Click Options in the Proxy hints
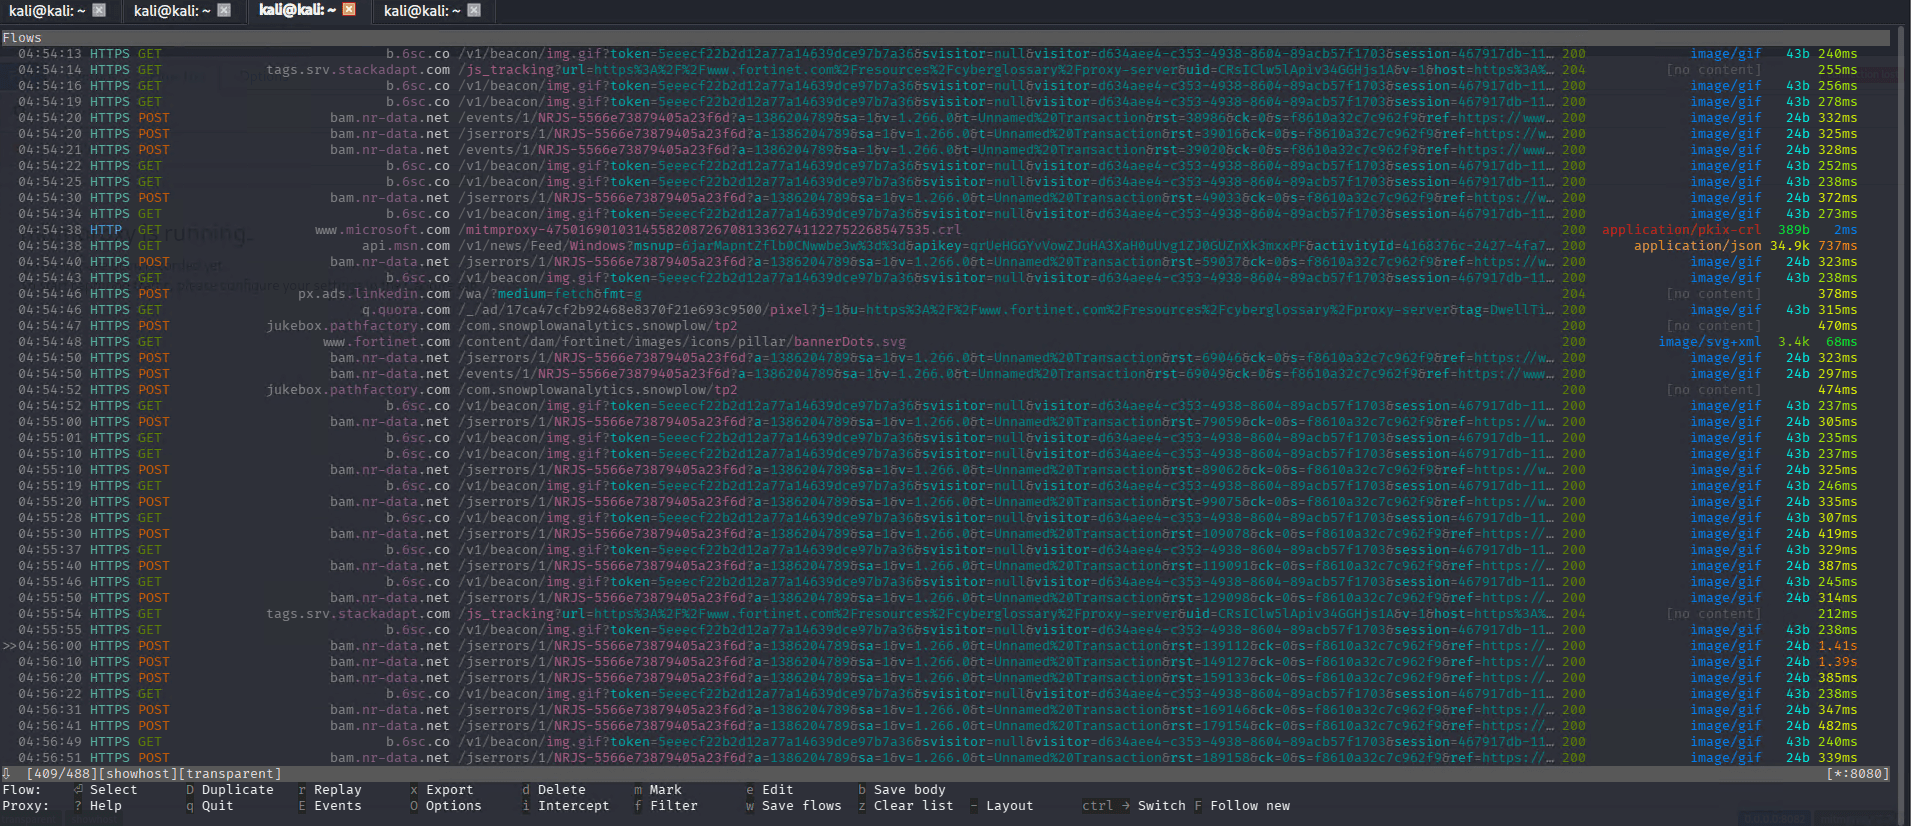This screenshot has height=826, width=1911. [454, 806]
